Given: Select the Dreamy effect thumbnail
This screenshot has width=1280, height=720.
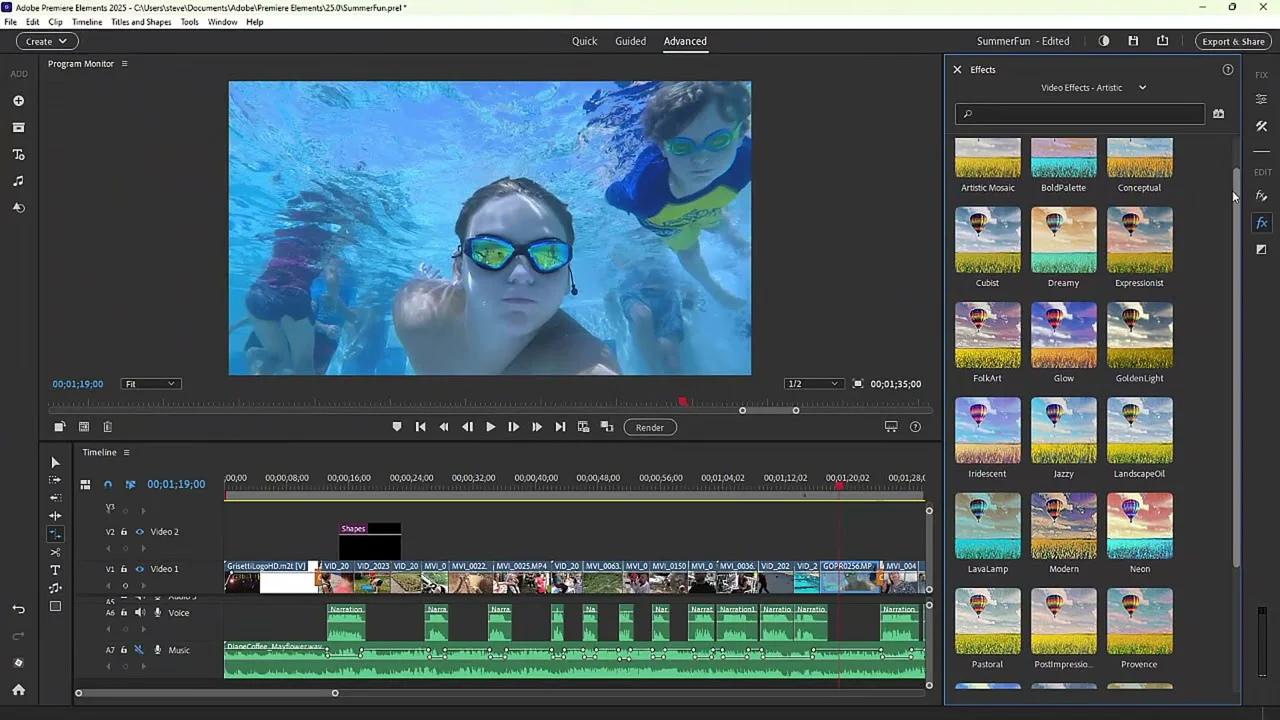Looking at the screenshot, I should [x=1063, y=240].
